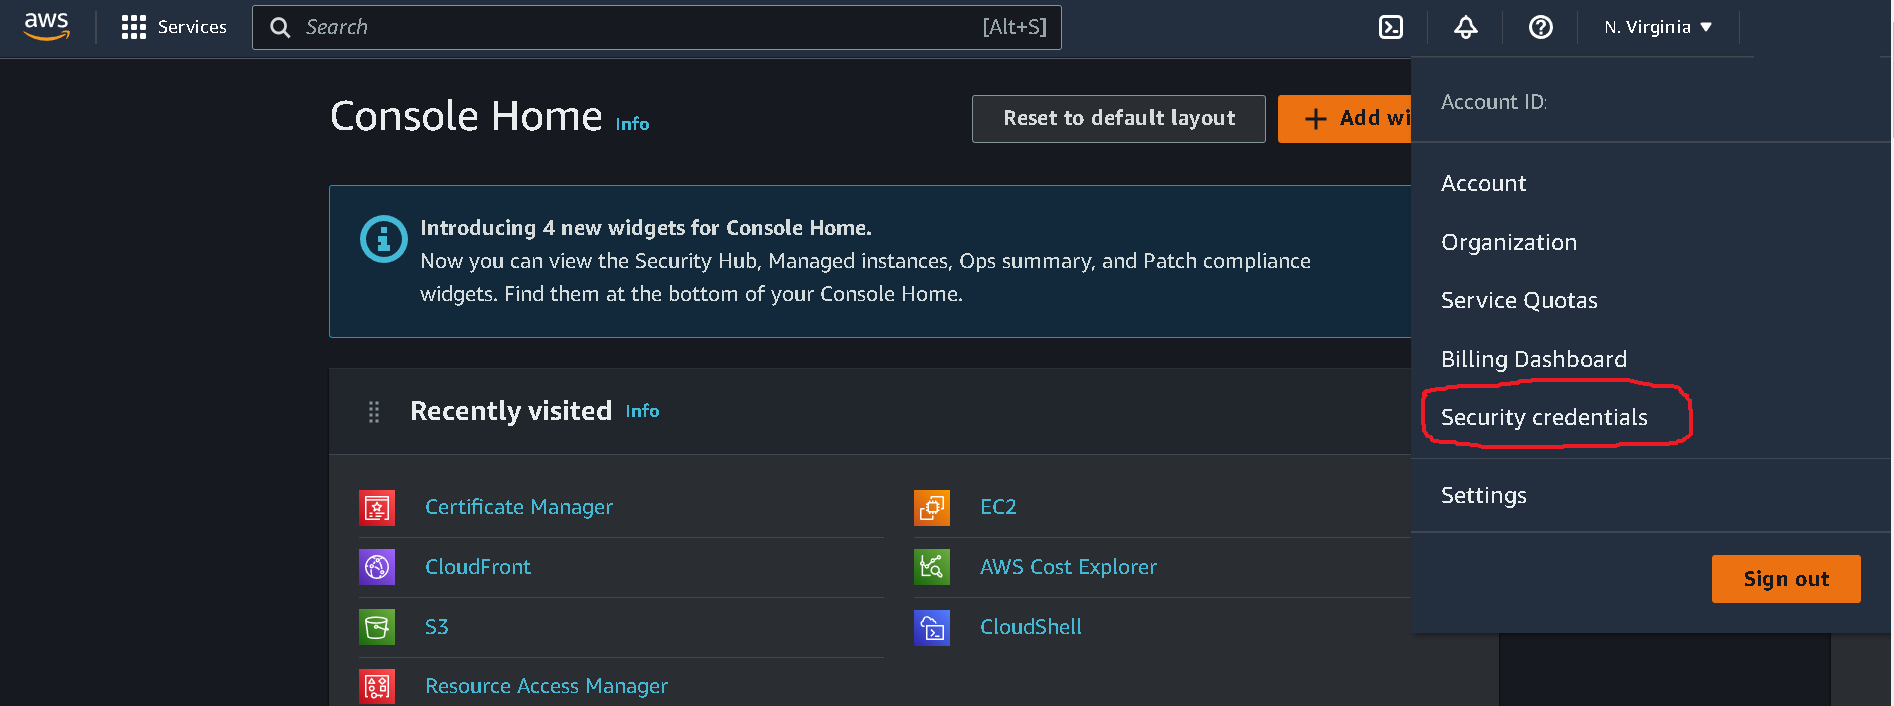Open the Resource Access Manager link
1894x706 pixels.
(x=546, y=686)
